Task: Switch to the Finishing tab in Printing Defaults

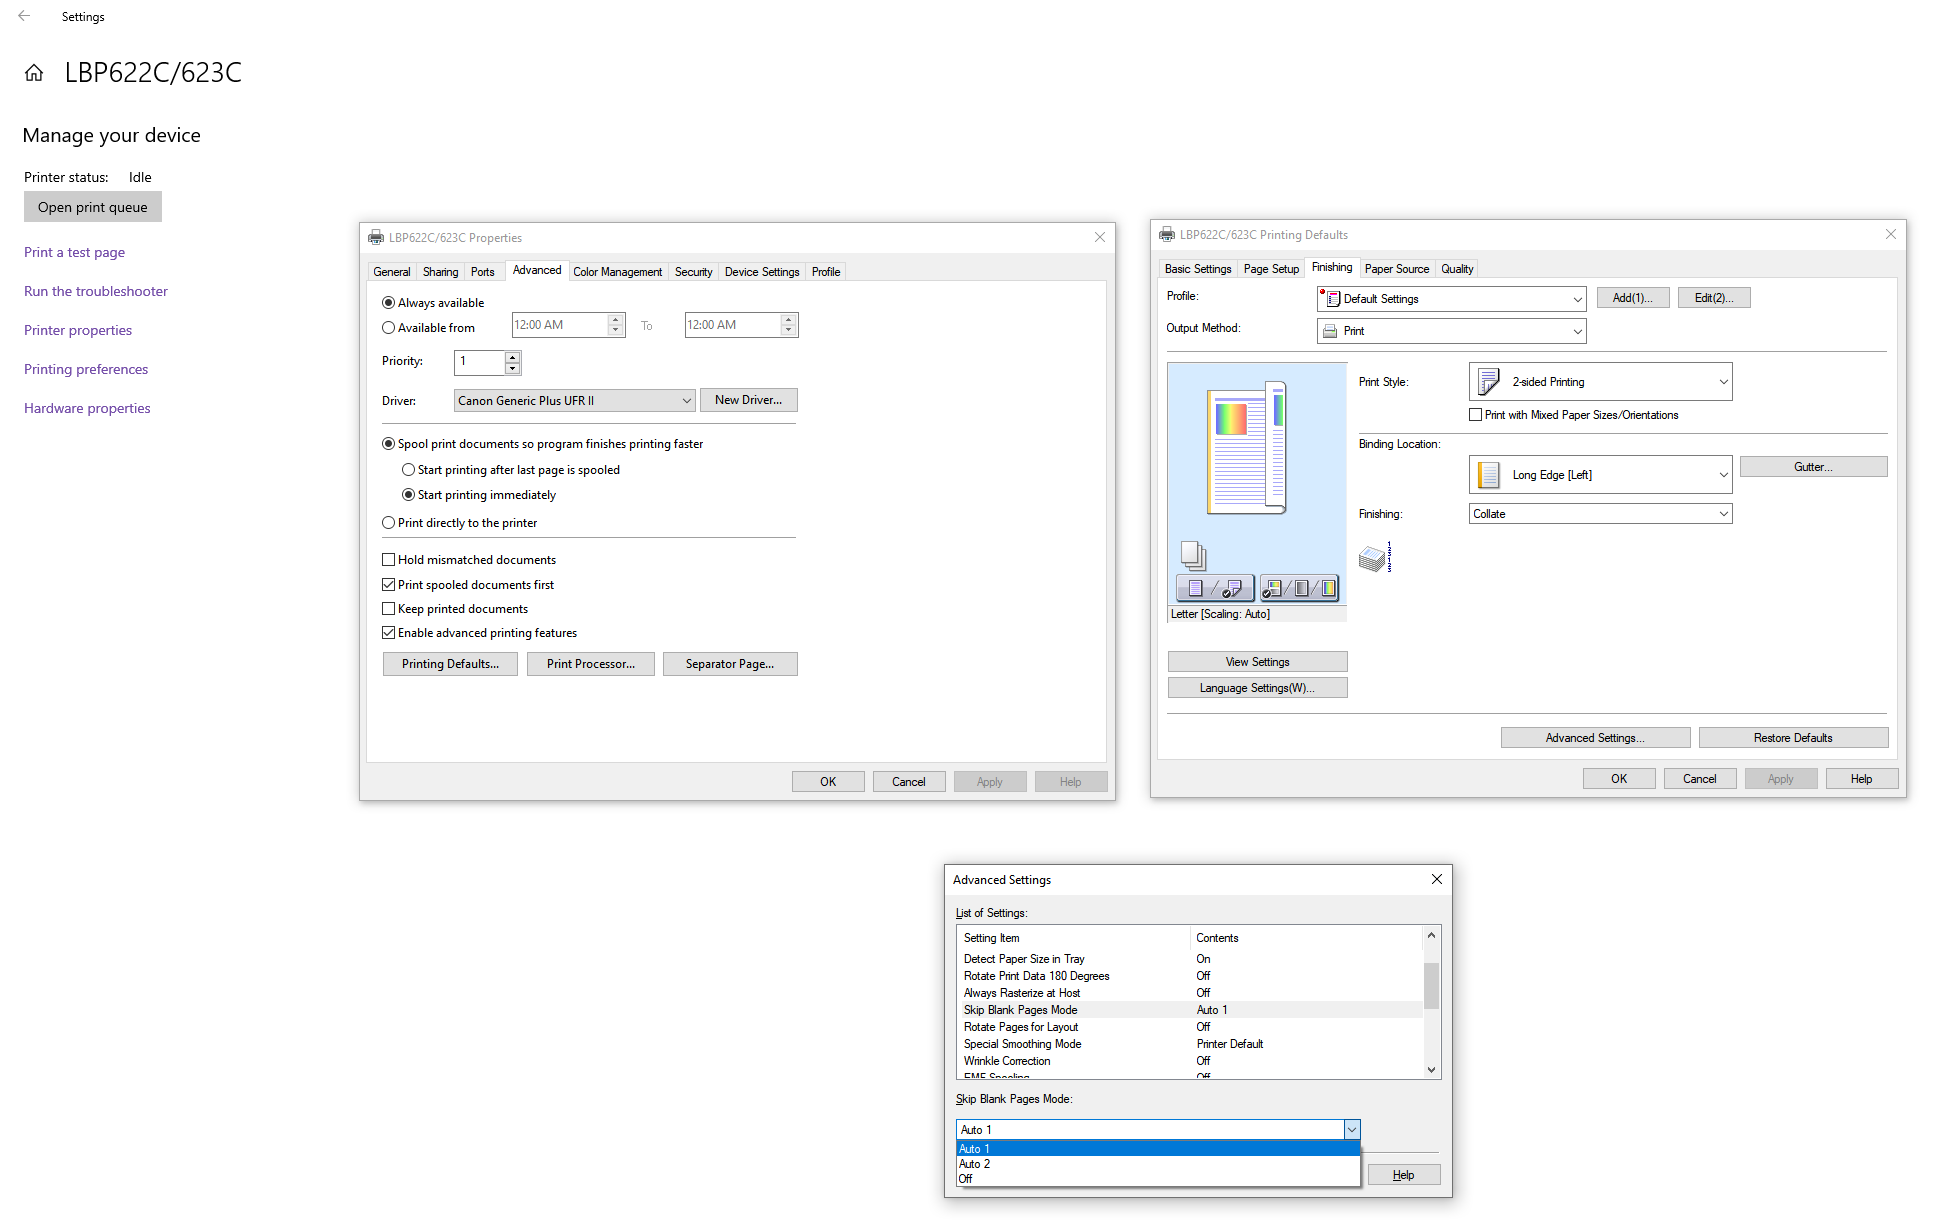Action: click(1332, 269)
